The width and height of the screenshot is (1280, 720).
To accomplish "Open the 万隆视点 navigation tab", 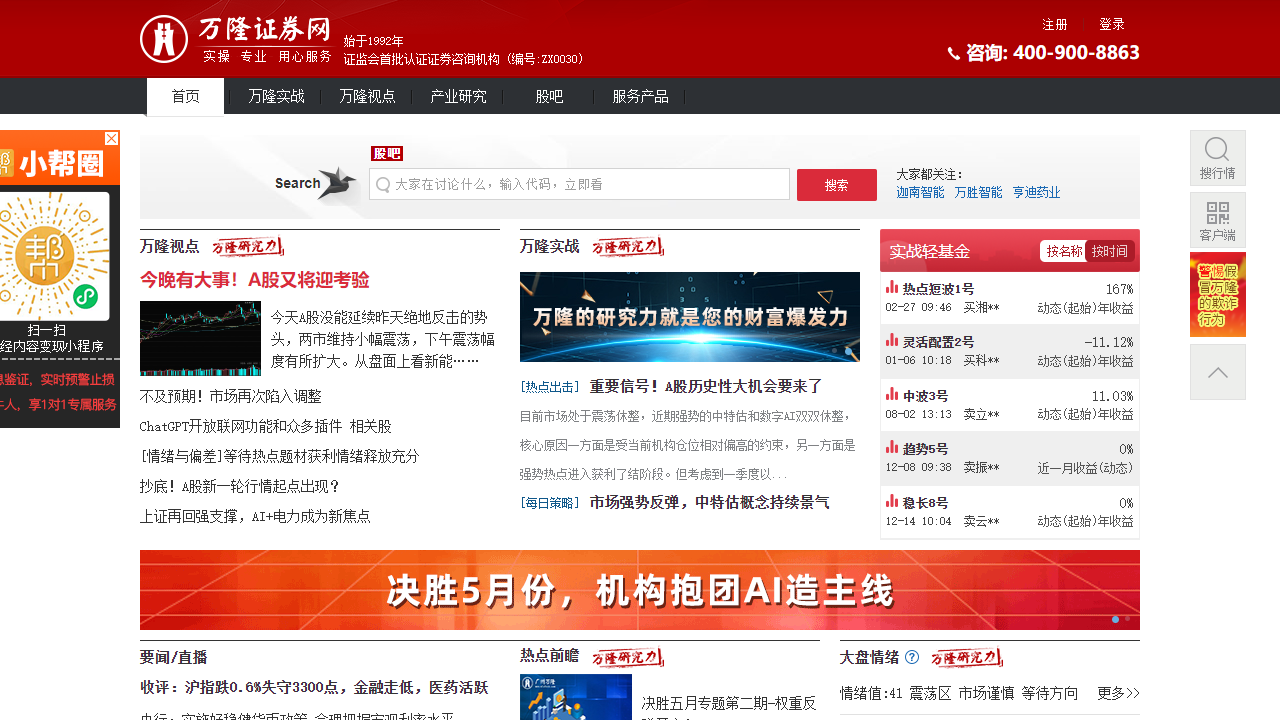I will 367,96.
